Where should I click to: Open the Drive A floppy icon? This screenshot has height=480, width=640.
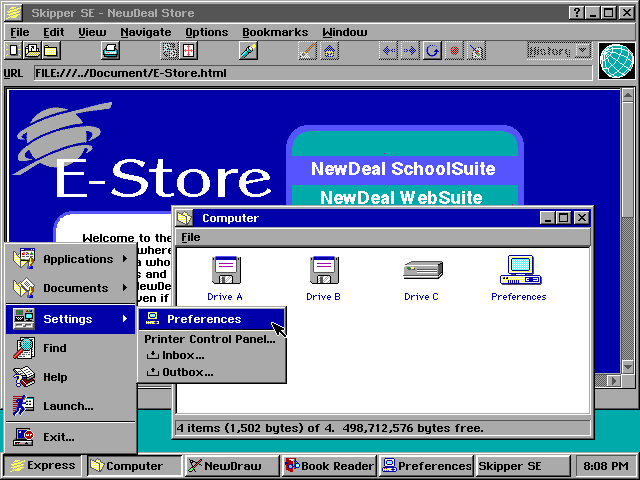click(x=225, y=271)
